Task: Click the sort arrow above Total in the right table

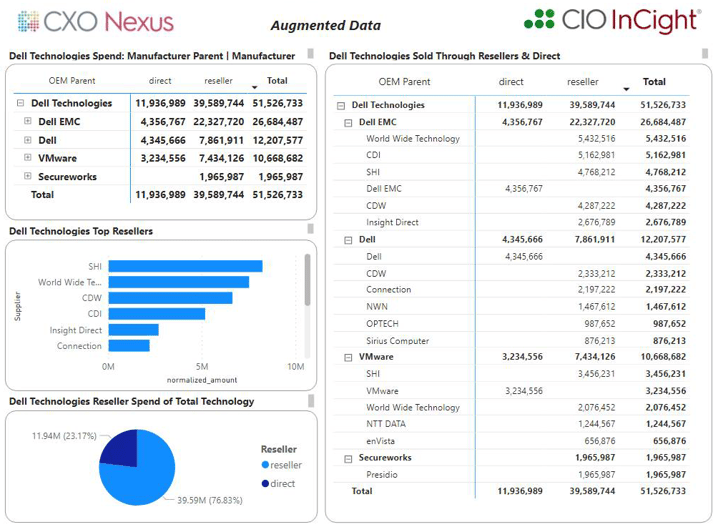Action: point(627,89)
